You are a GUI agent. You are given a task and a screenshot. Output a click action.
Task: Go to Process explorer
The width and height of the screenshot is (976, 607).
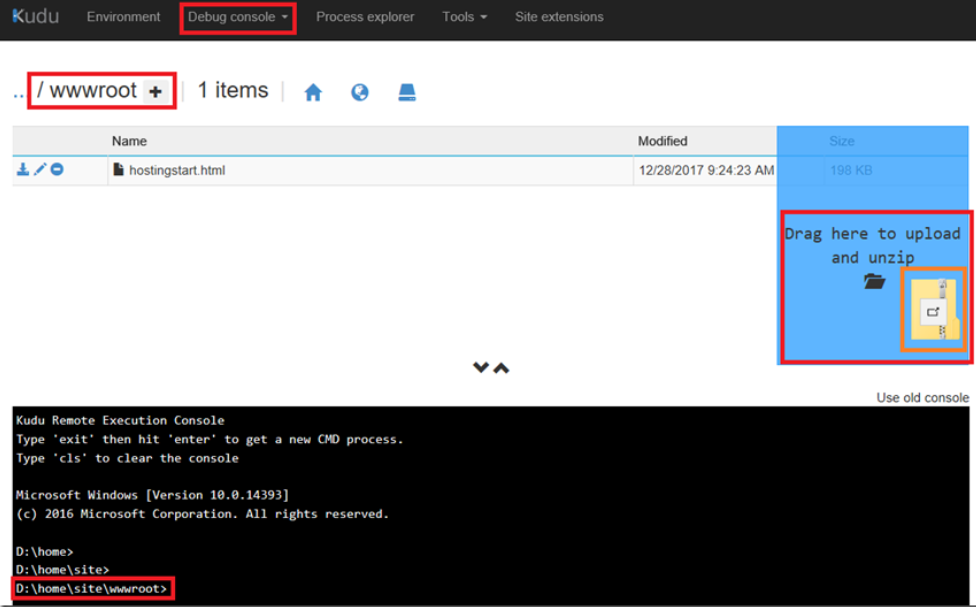click(365, 17)
